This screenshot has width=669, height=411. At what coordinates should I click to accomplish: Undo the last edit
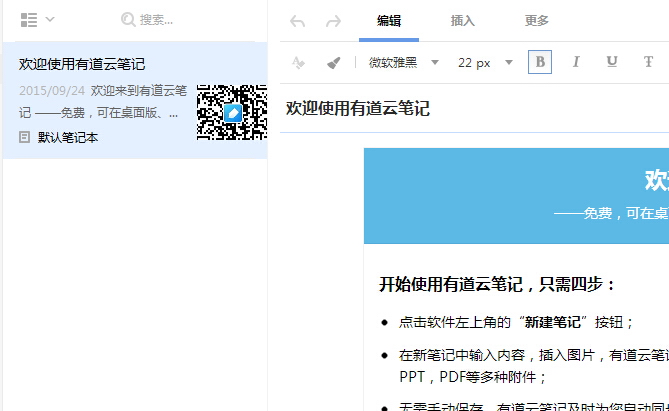[x=297, y=21]
